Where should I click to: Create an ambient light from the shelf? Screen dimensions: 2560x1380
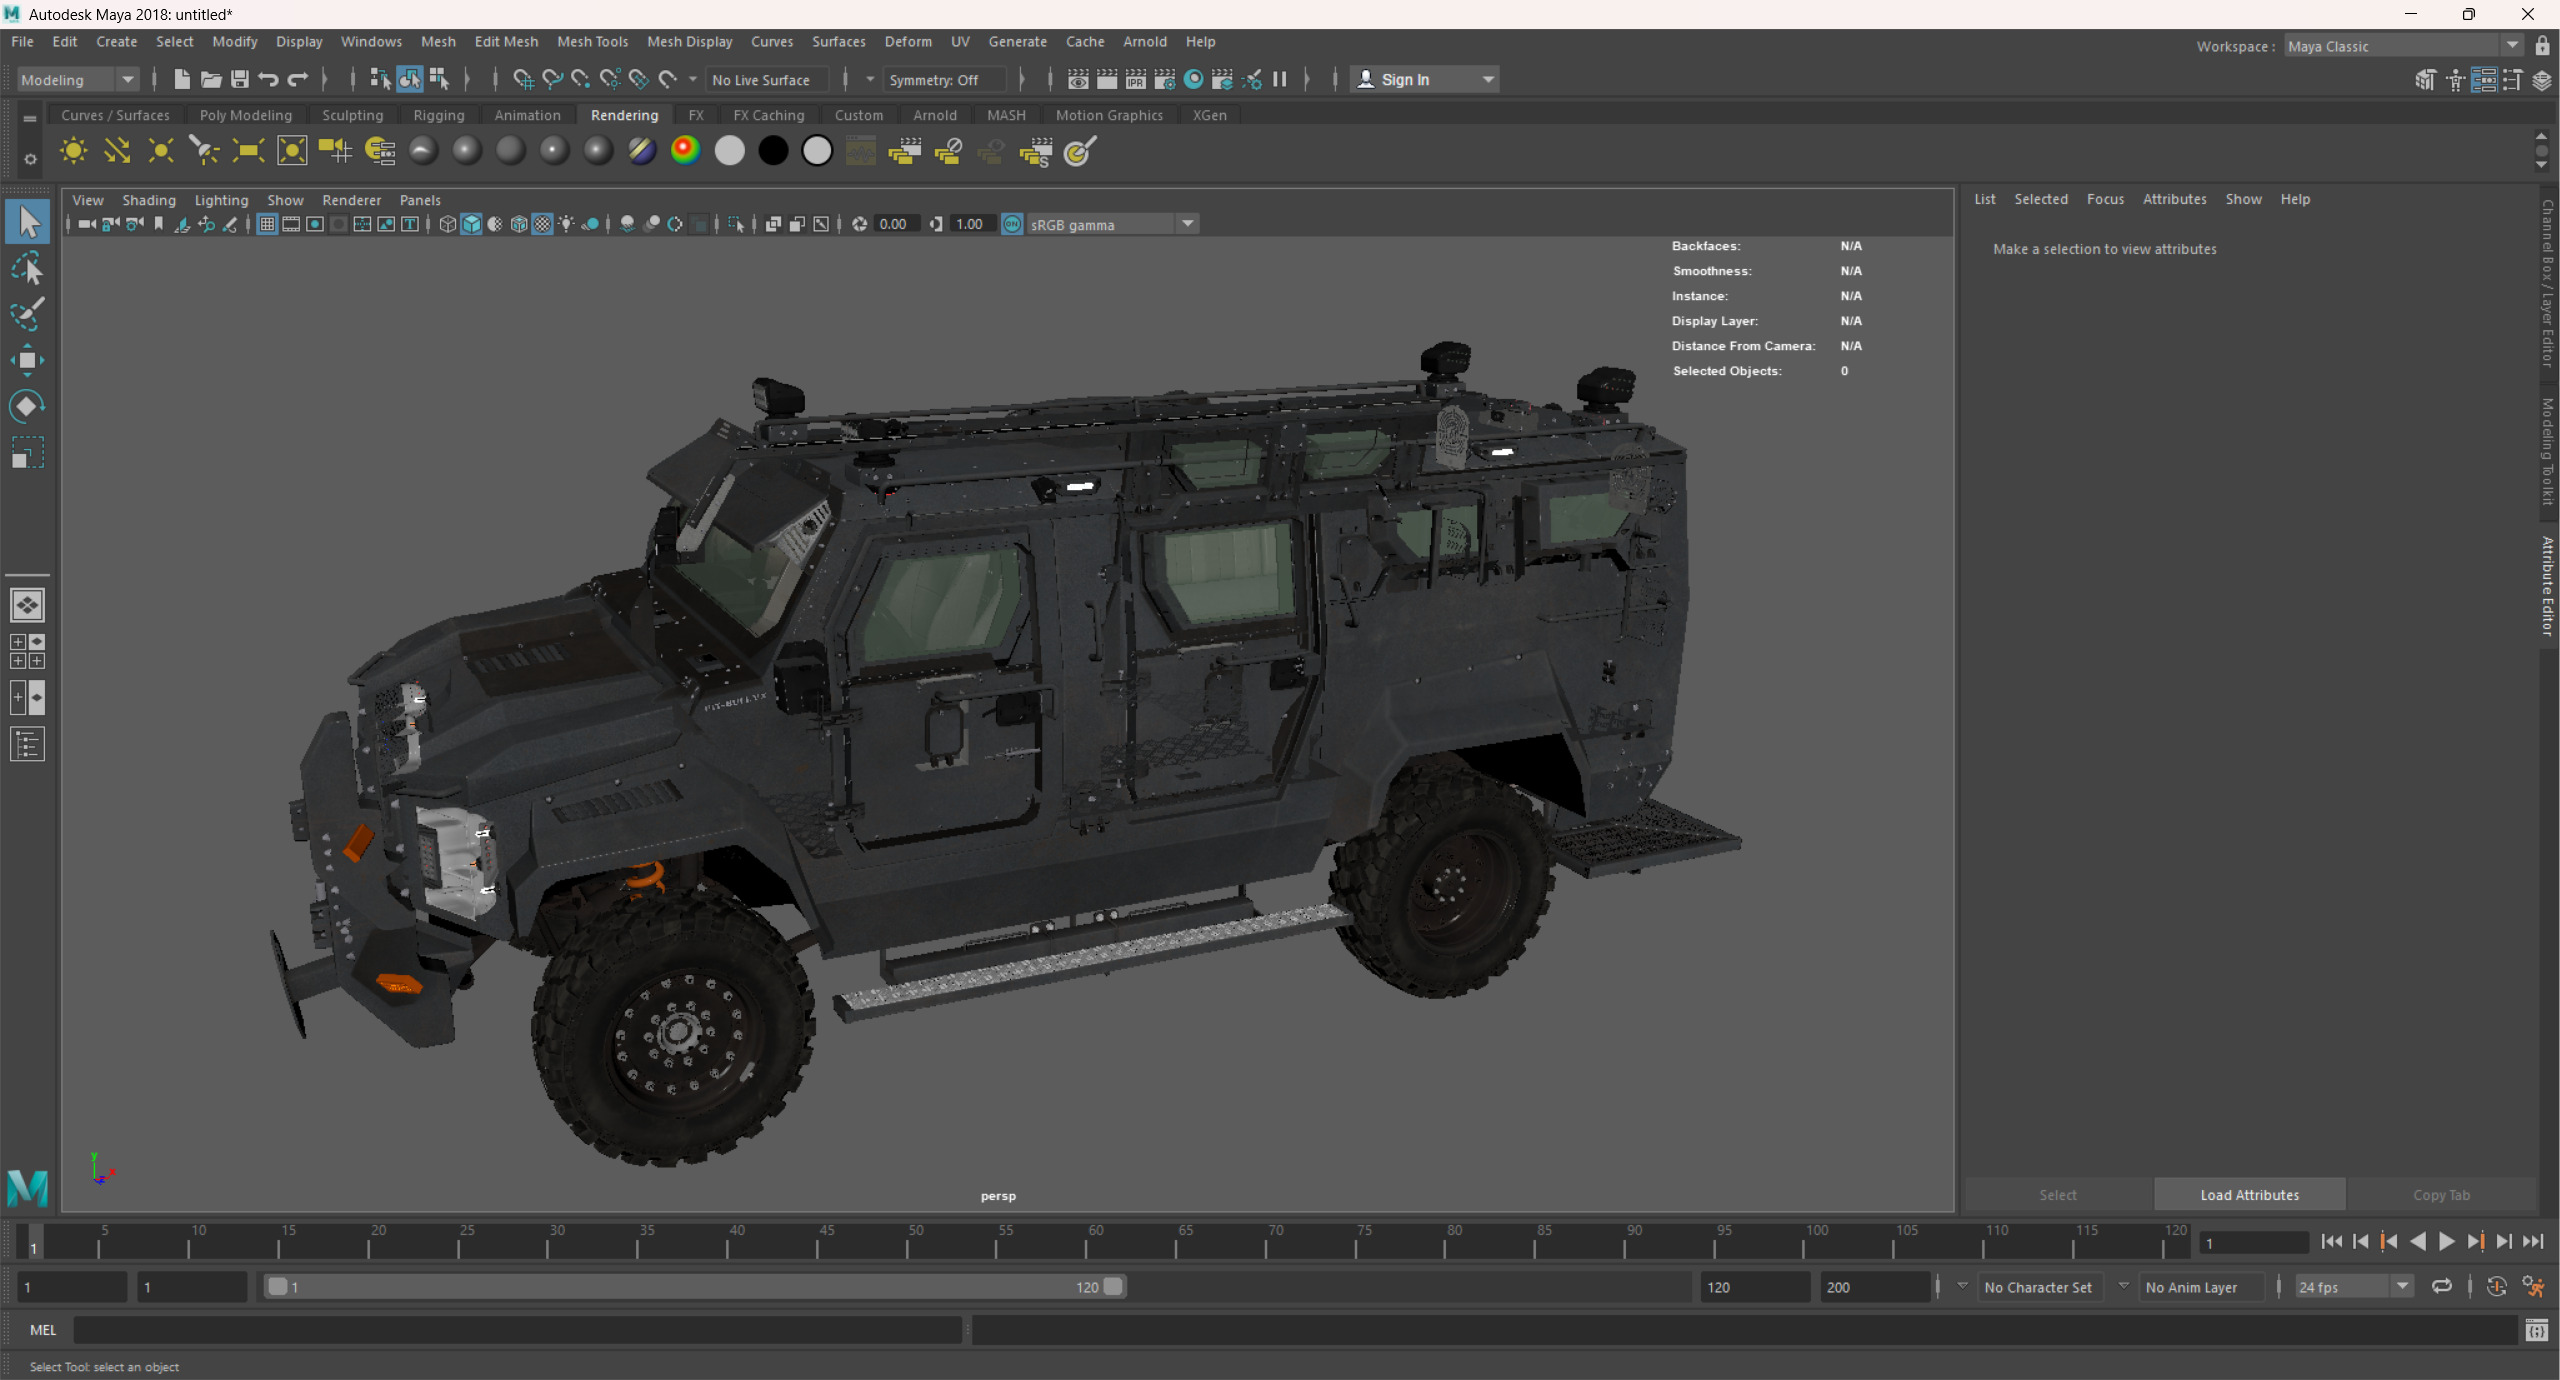click(x=73, y=151)
